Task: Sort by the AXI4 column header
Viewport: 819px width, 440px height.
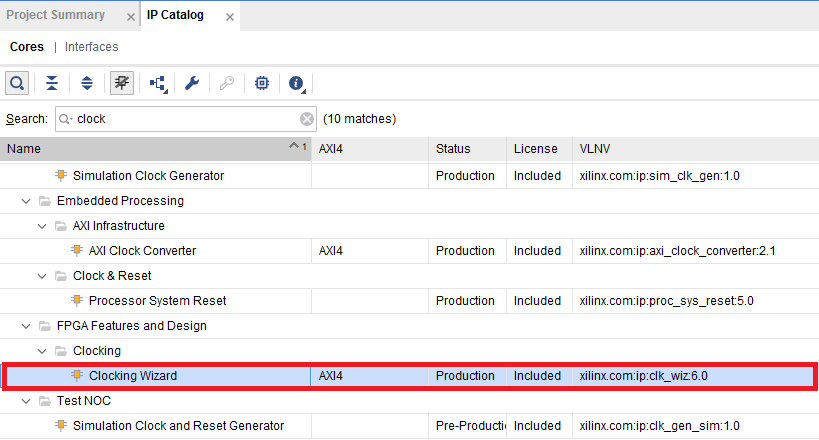Action: pyautogui.click(x=370, y=149)
